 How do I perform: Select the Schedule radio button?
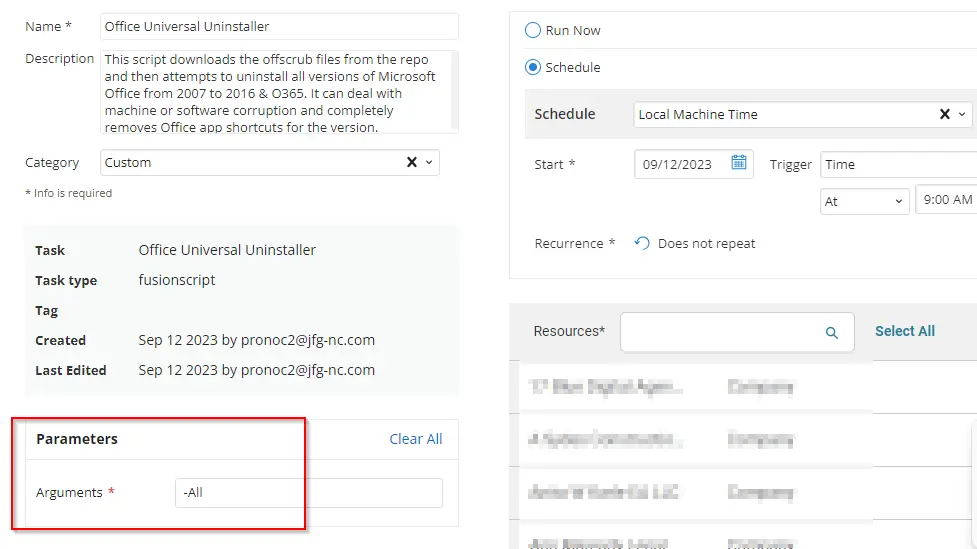pos(533,67)
